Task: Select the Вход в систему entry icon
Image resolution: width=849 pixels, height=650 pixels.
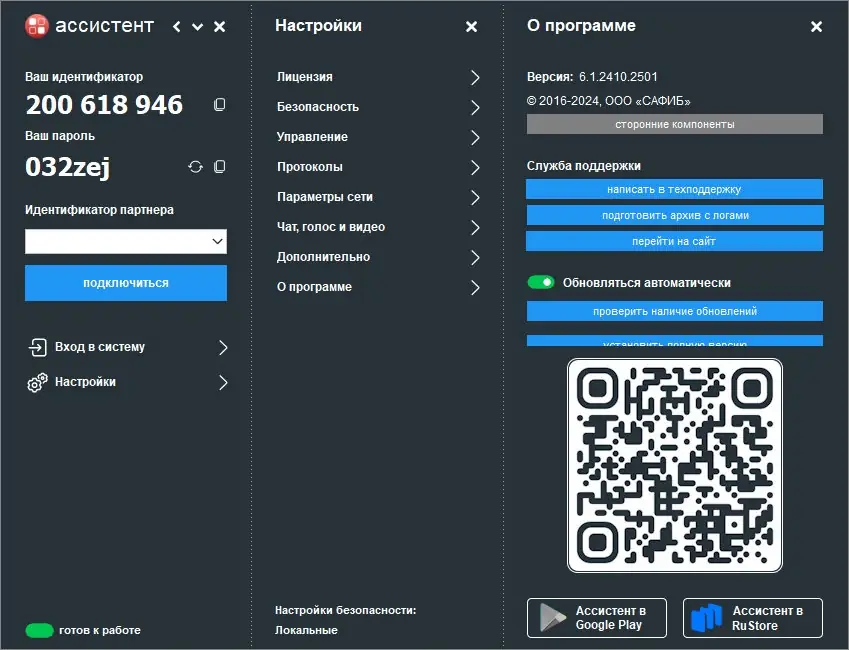Action: coord(37,348)
